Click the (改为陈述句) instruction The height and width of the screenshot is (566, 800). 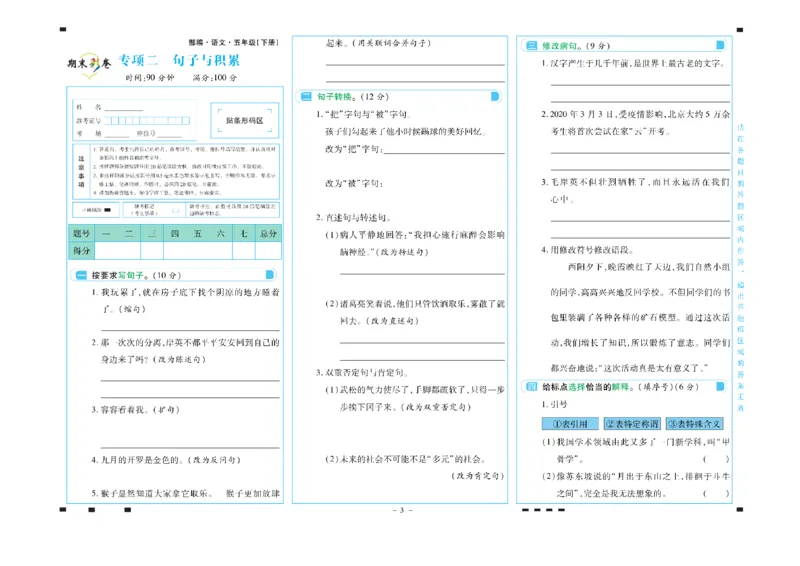[x=179, y=359]
